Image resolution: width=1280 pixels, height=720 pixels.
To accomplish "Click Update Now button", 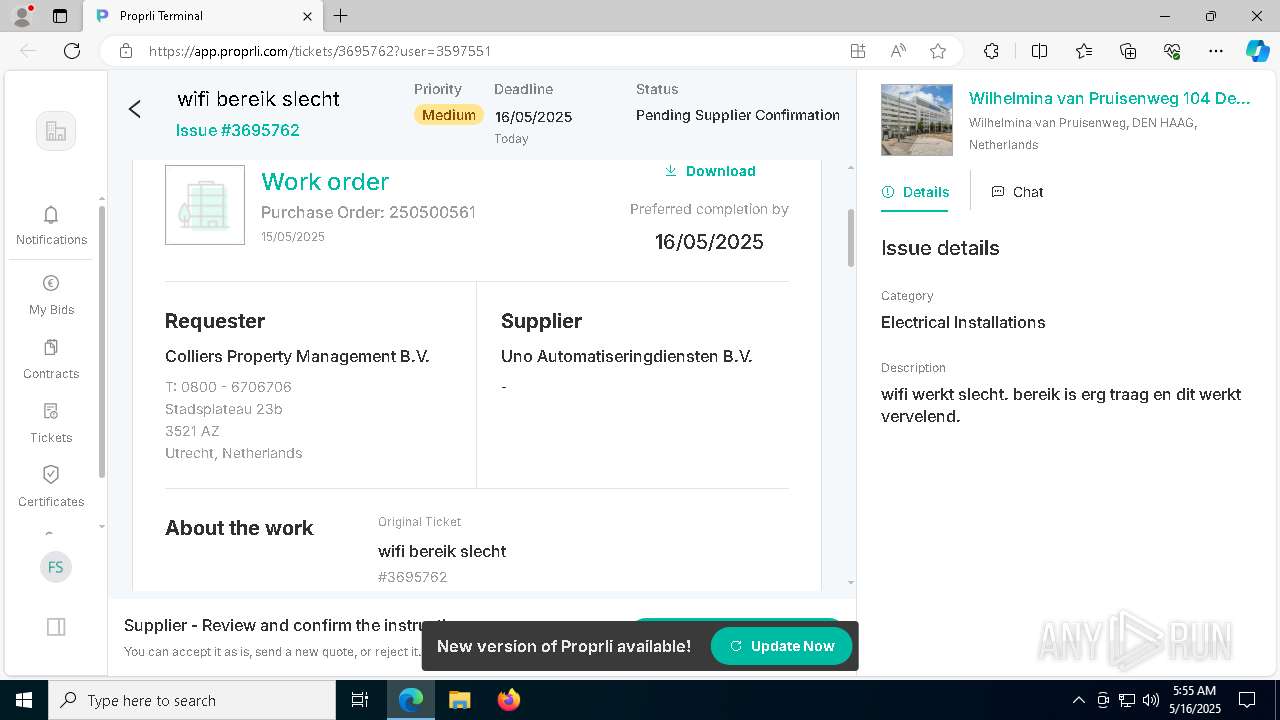I will pos(781,646).
